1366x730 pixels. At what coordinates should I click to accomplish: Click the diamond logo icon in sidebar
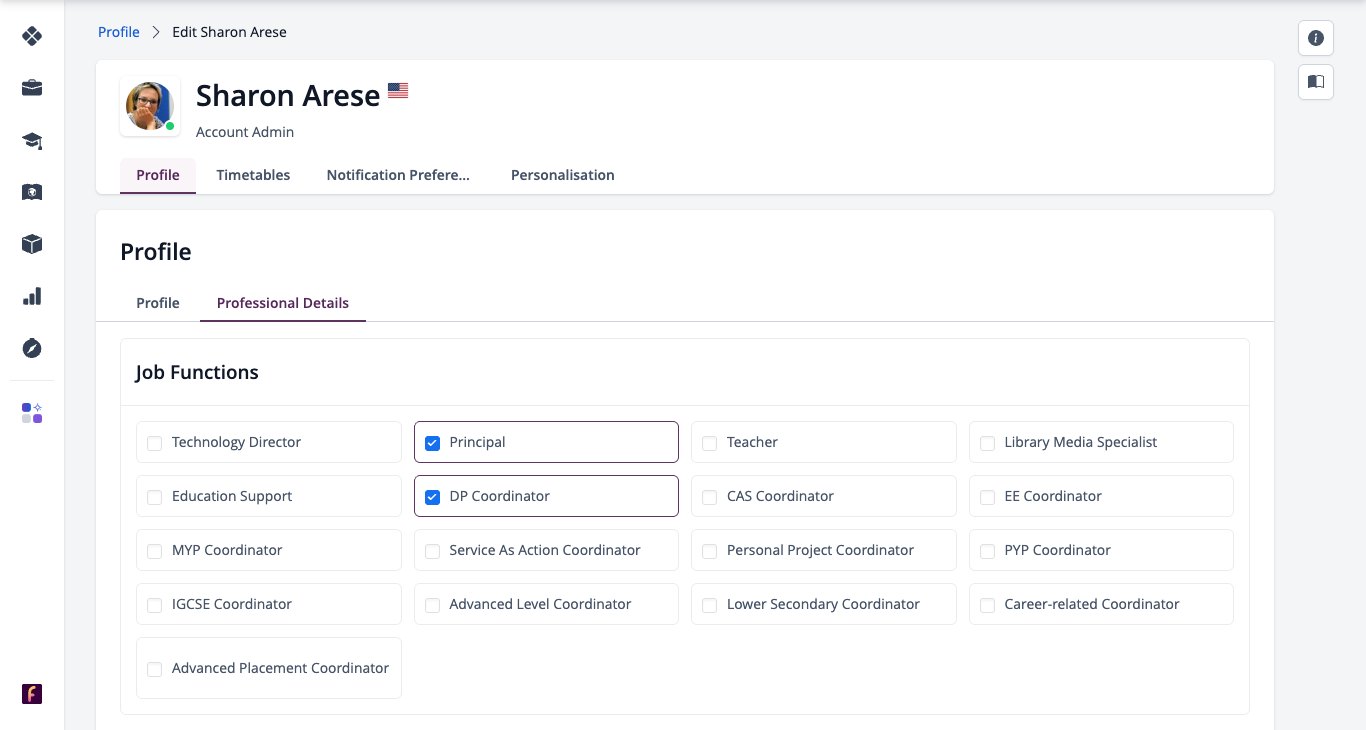pyautogui.click(x=32, y=36)
